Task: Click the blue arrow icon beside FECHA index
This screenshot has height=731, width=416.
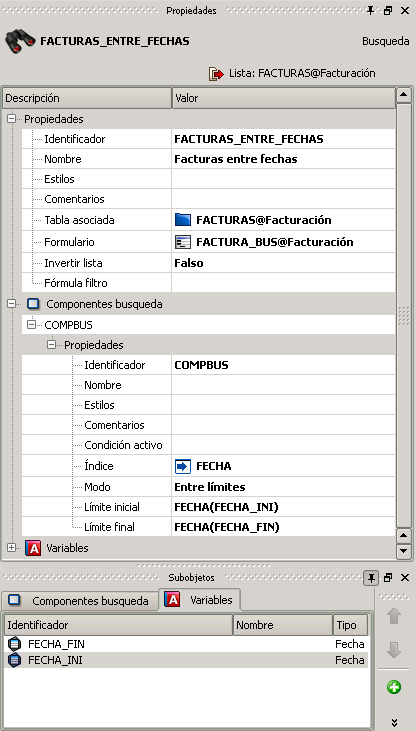Action: pyautogui.click(x=183, y=466)
